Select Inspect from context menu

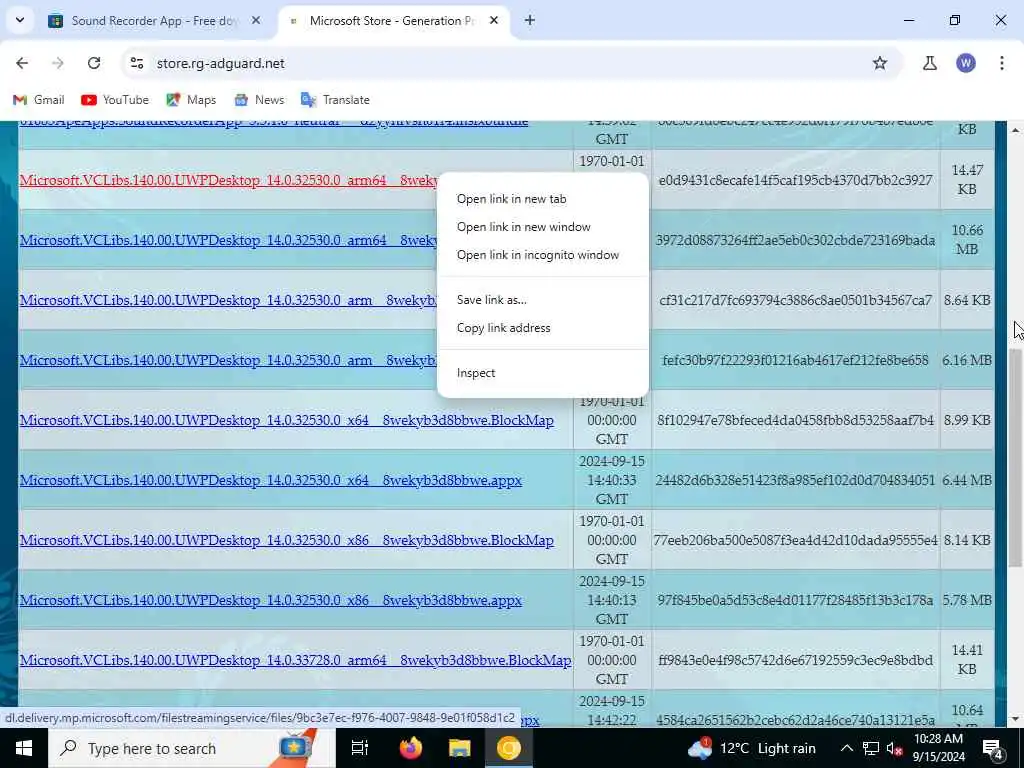tap(476, 373)
